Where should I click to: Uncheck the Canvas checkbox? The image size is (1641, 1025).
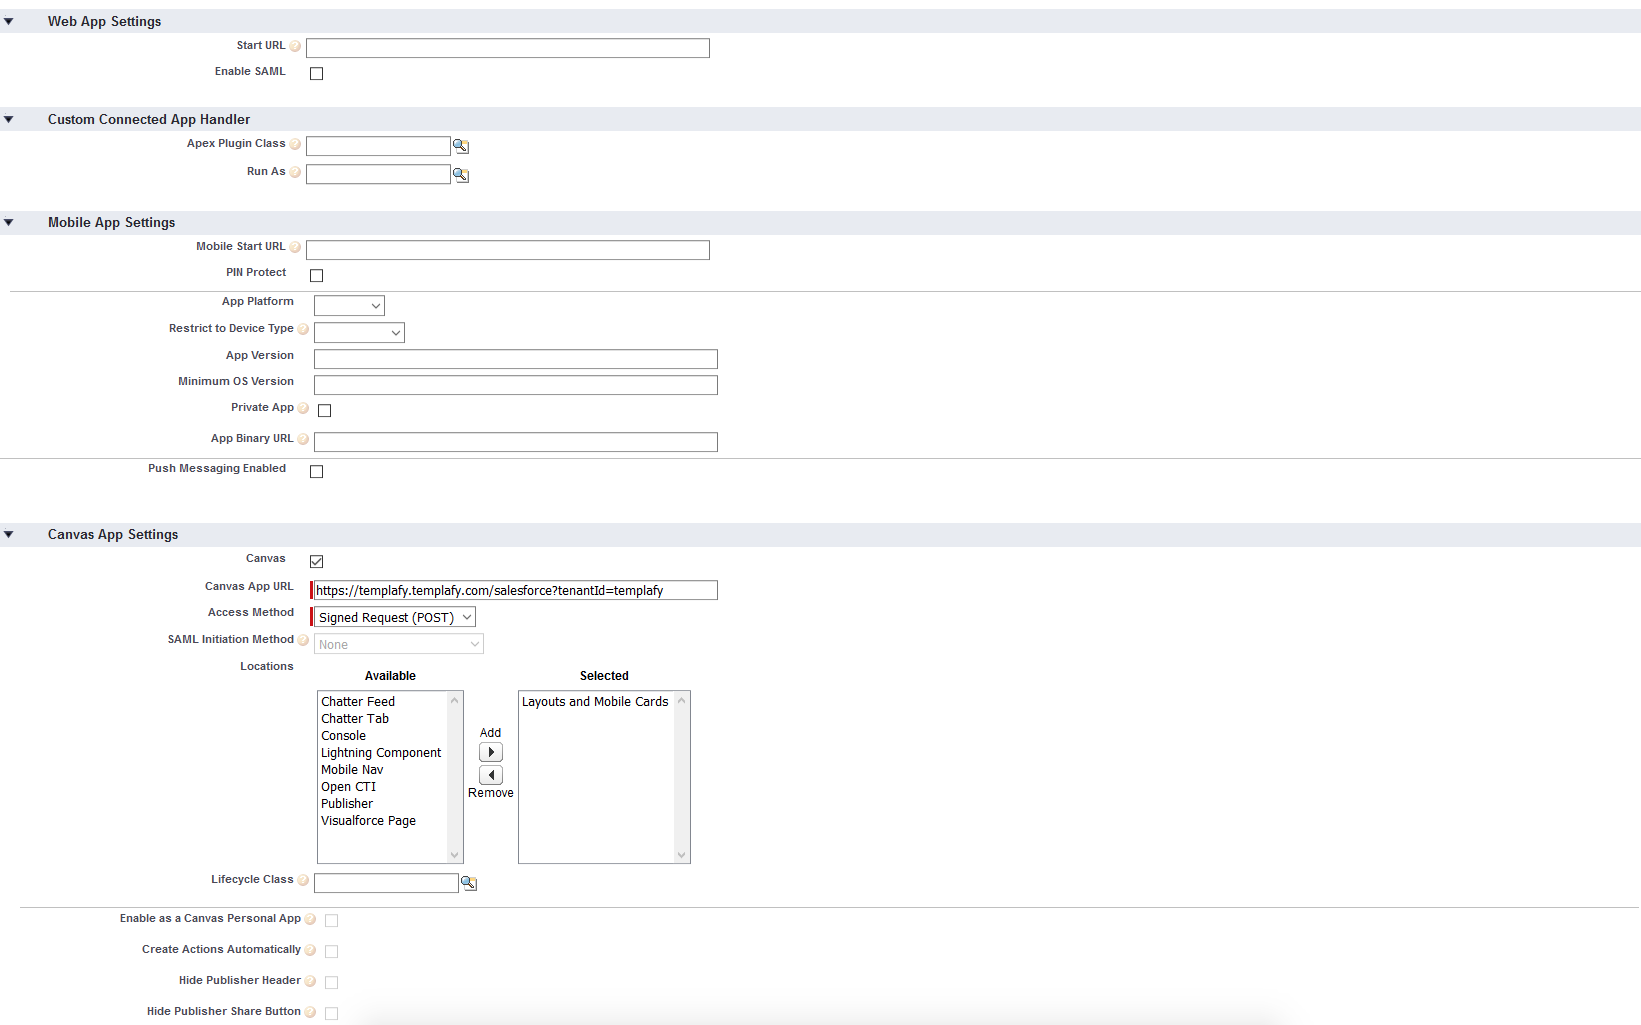pyautogui.click(x=316, y=561)
